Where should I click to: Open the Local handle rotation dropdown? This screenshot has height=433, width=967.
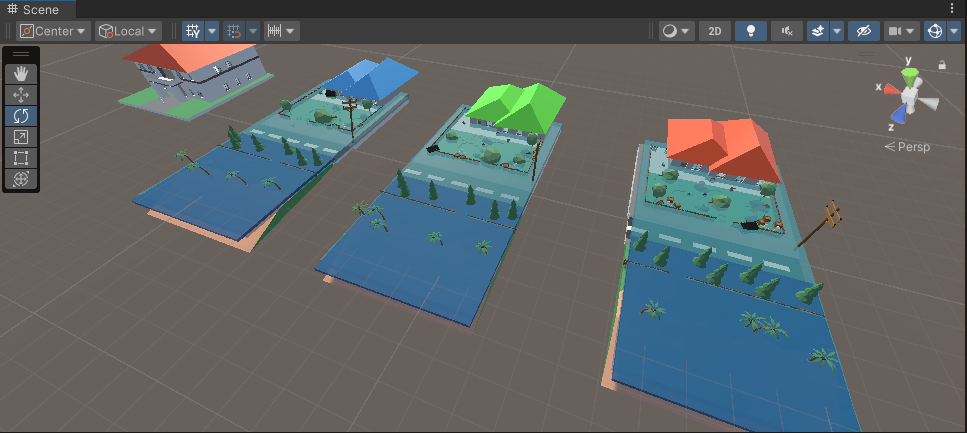[x=128, y=31]
